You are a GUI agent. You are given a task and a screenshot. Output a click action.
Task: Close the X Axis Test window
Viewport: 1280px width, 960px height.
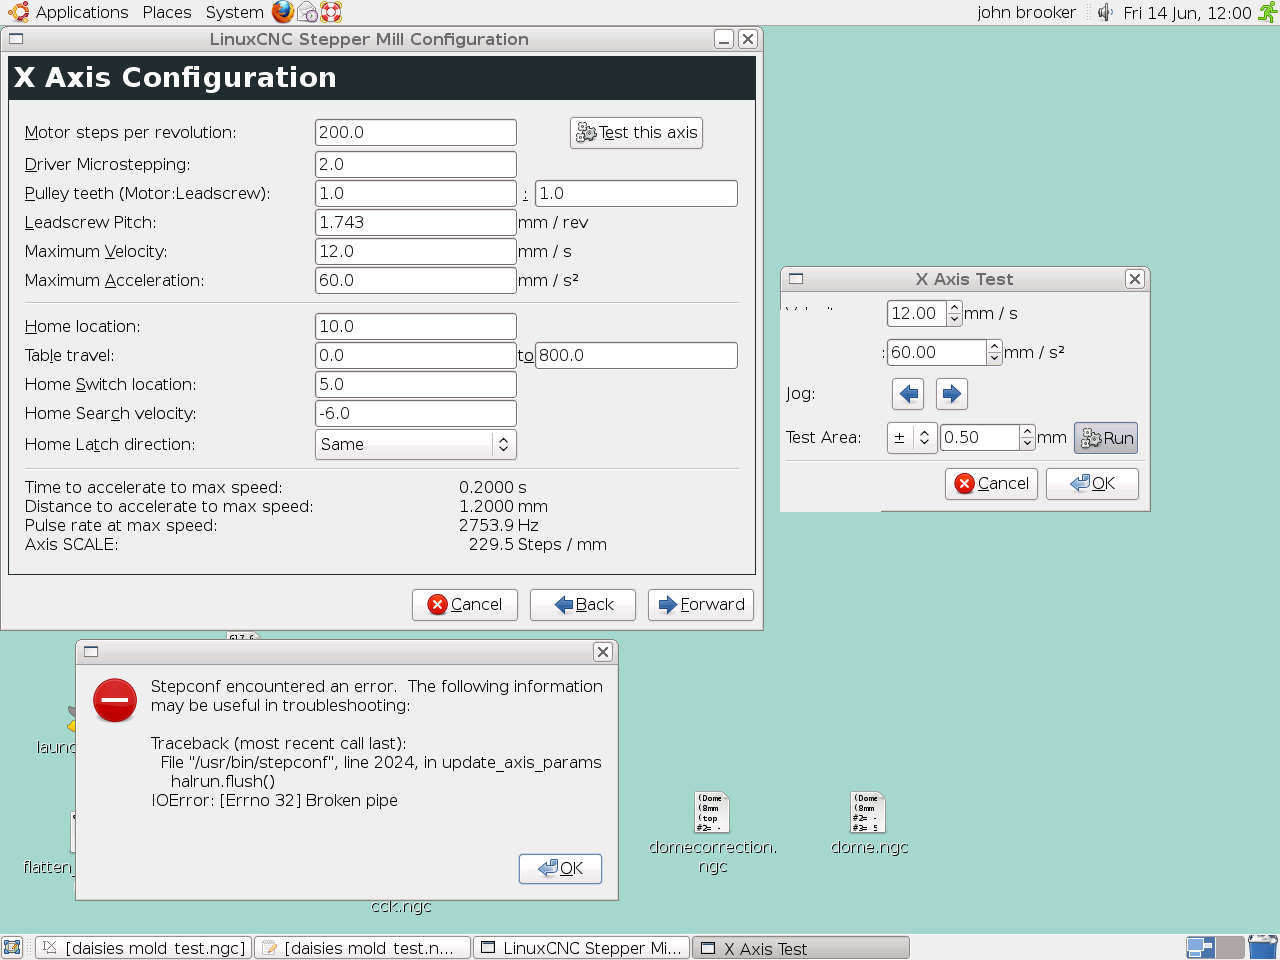click(x=1135, y=279)
